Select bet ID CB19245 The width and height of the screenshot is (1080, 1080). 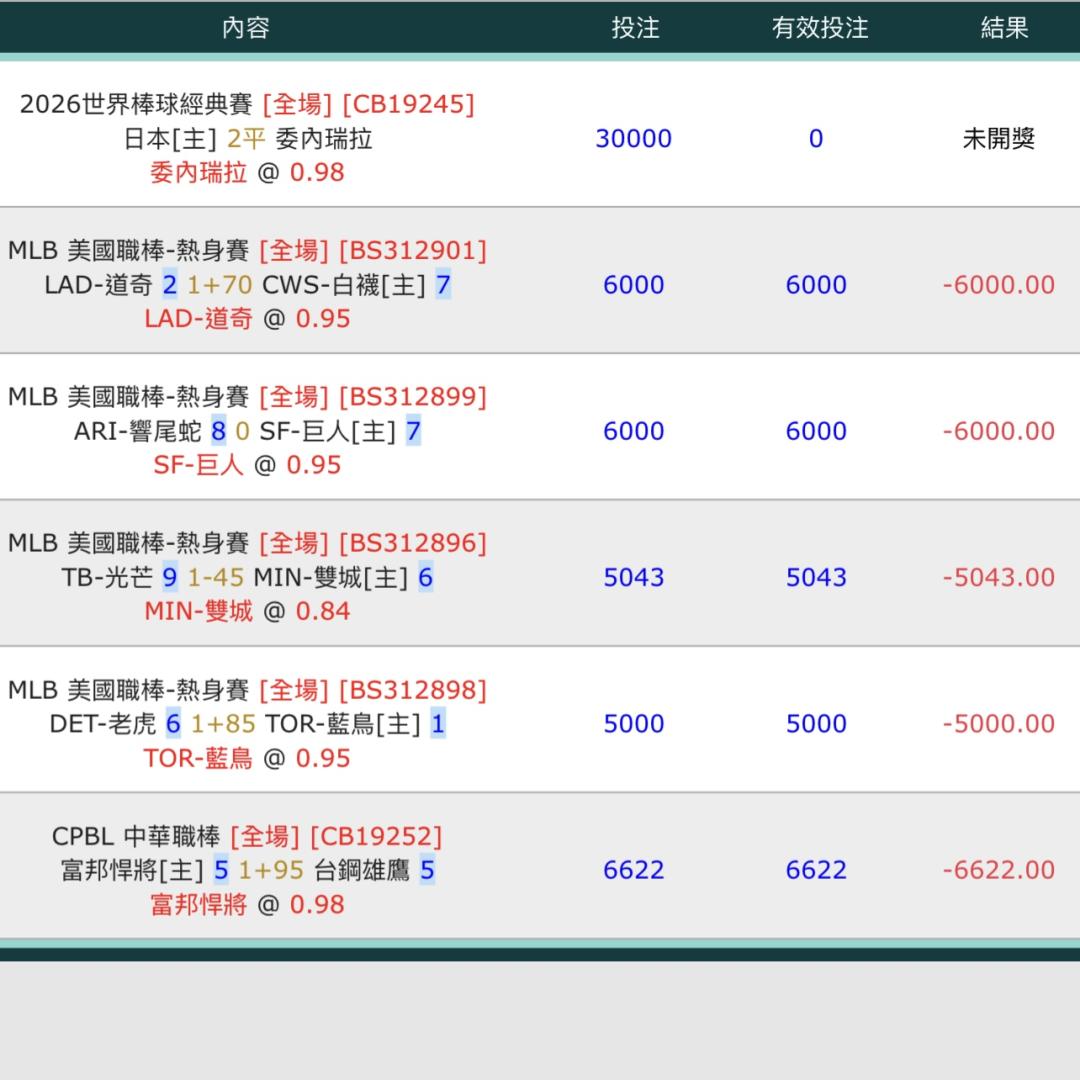pyautogui.click(x=408, y=104)
